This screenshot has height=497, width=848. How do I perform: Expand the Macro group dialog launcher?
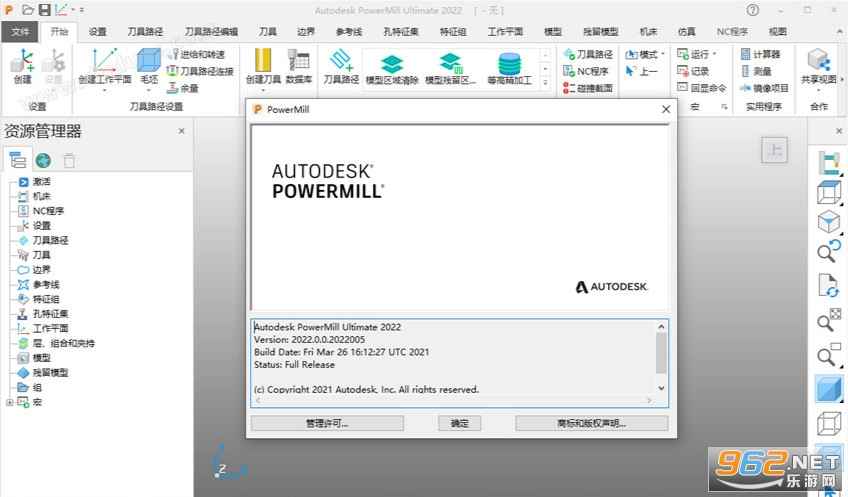point(724,107)
